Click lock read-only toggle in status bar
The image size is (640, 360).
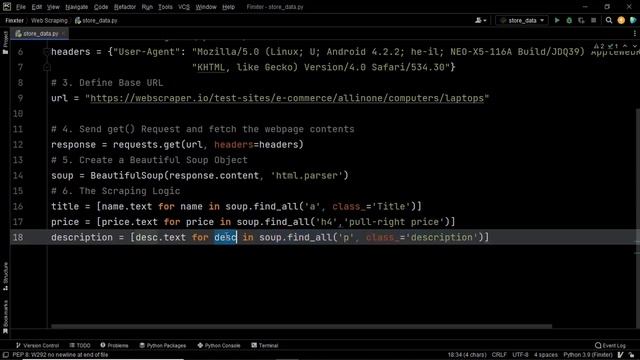pyautogui.click(x=632, y=355)
